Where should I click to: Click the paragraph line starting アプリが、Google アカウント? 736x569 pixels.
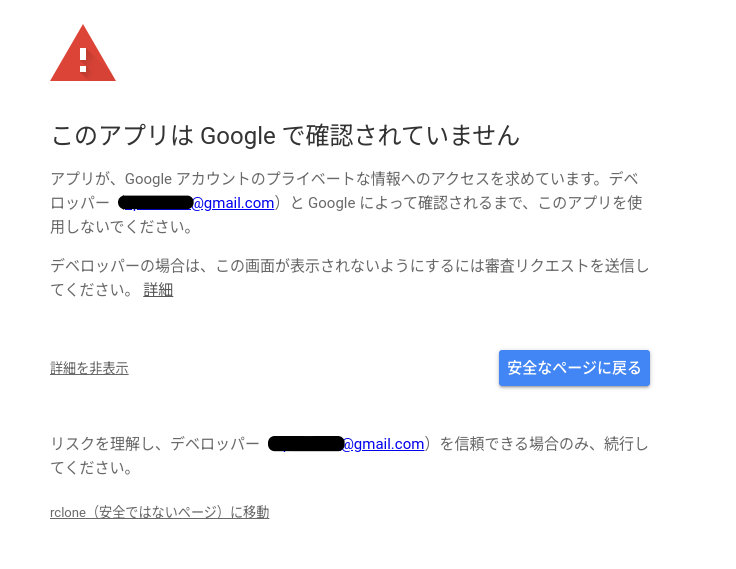344,179
